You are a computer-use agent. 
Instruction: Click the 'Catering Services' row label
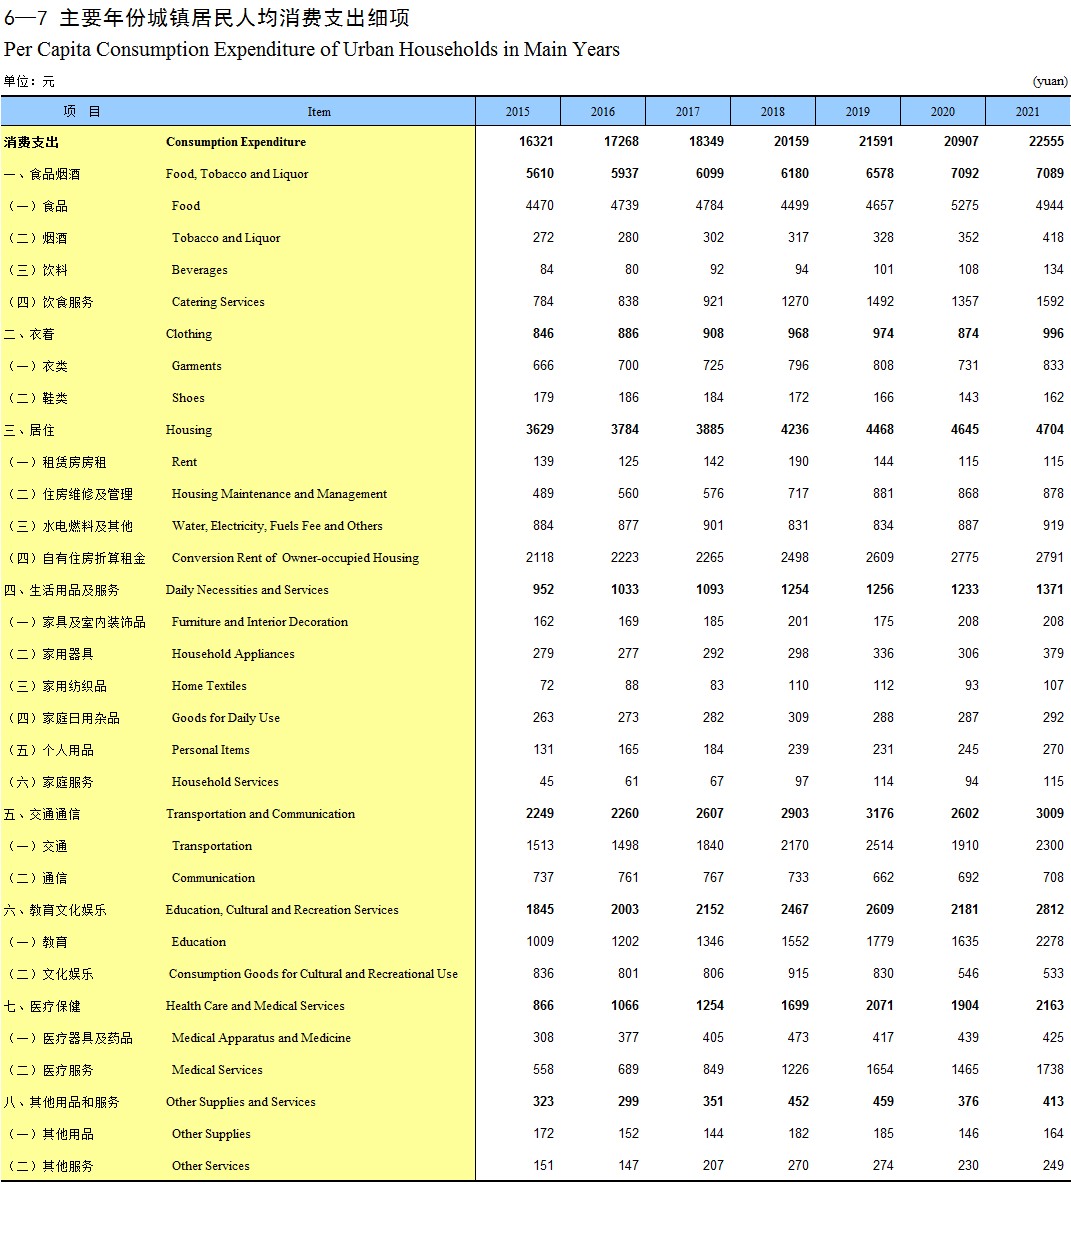[218, 302]
